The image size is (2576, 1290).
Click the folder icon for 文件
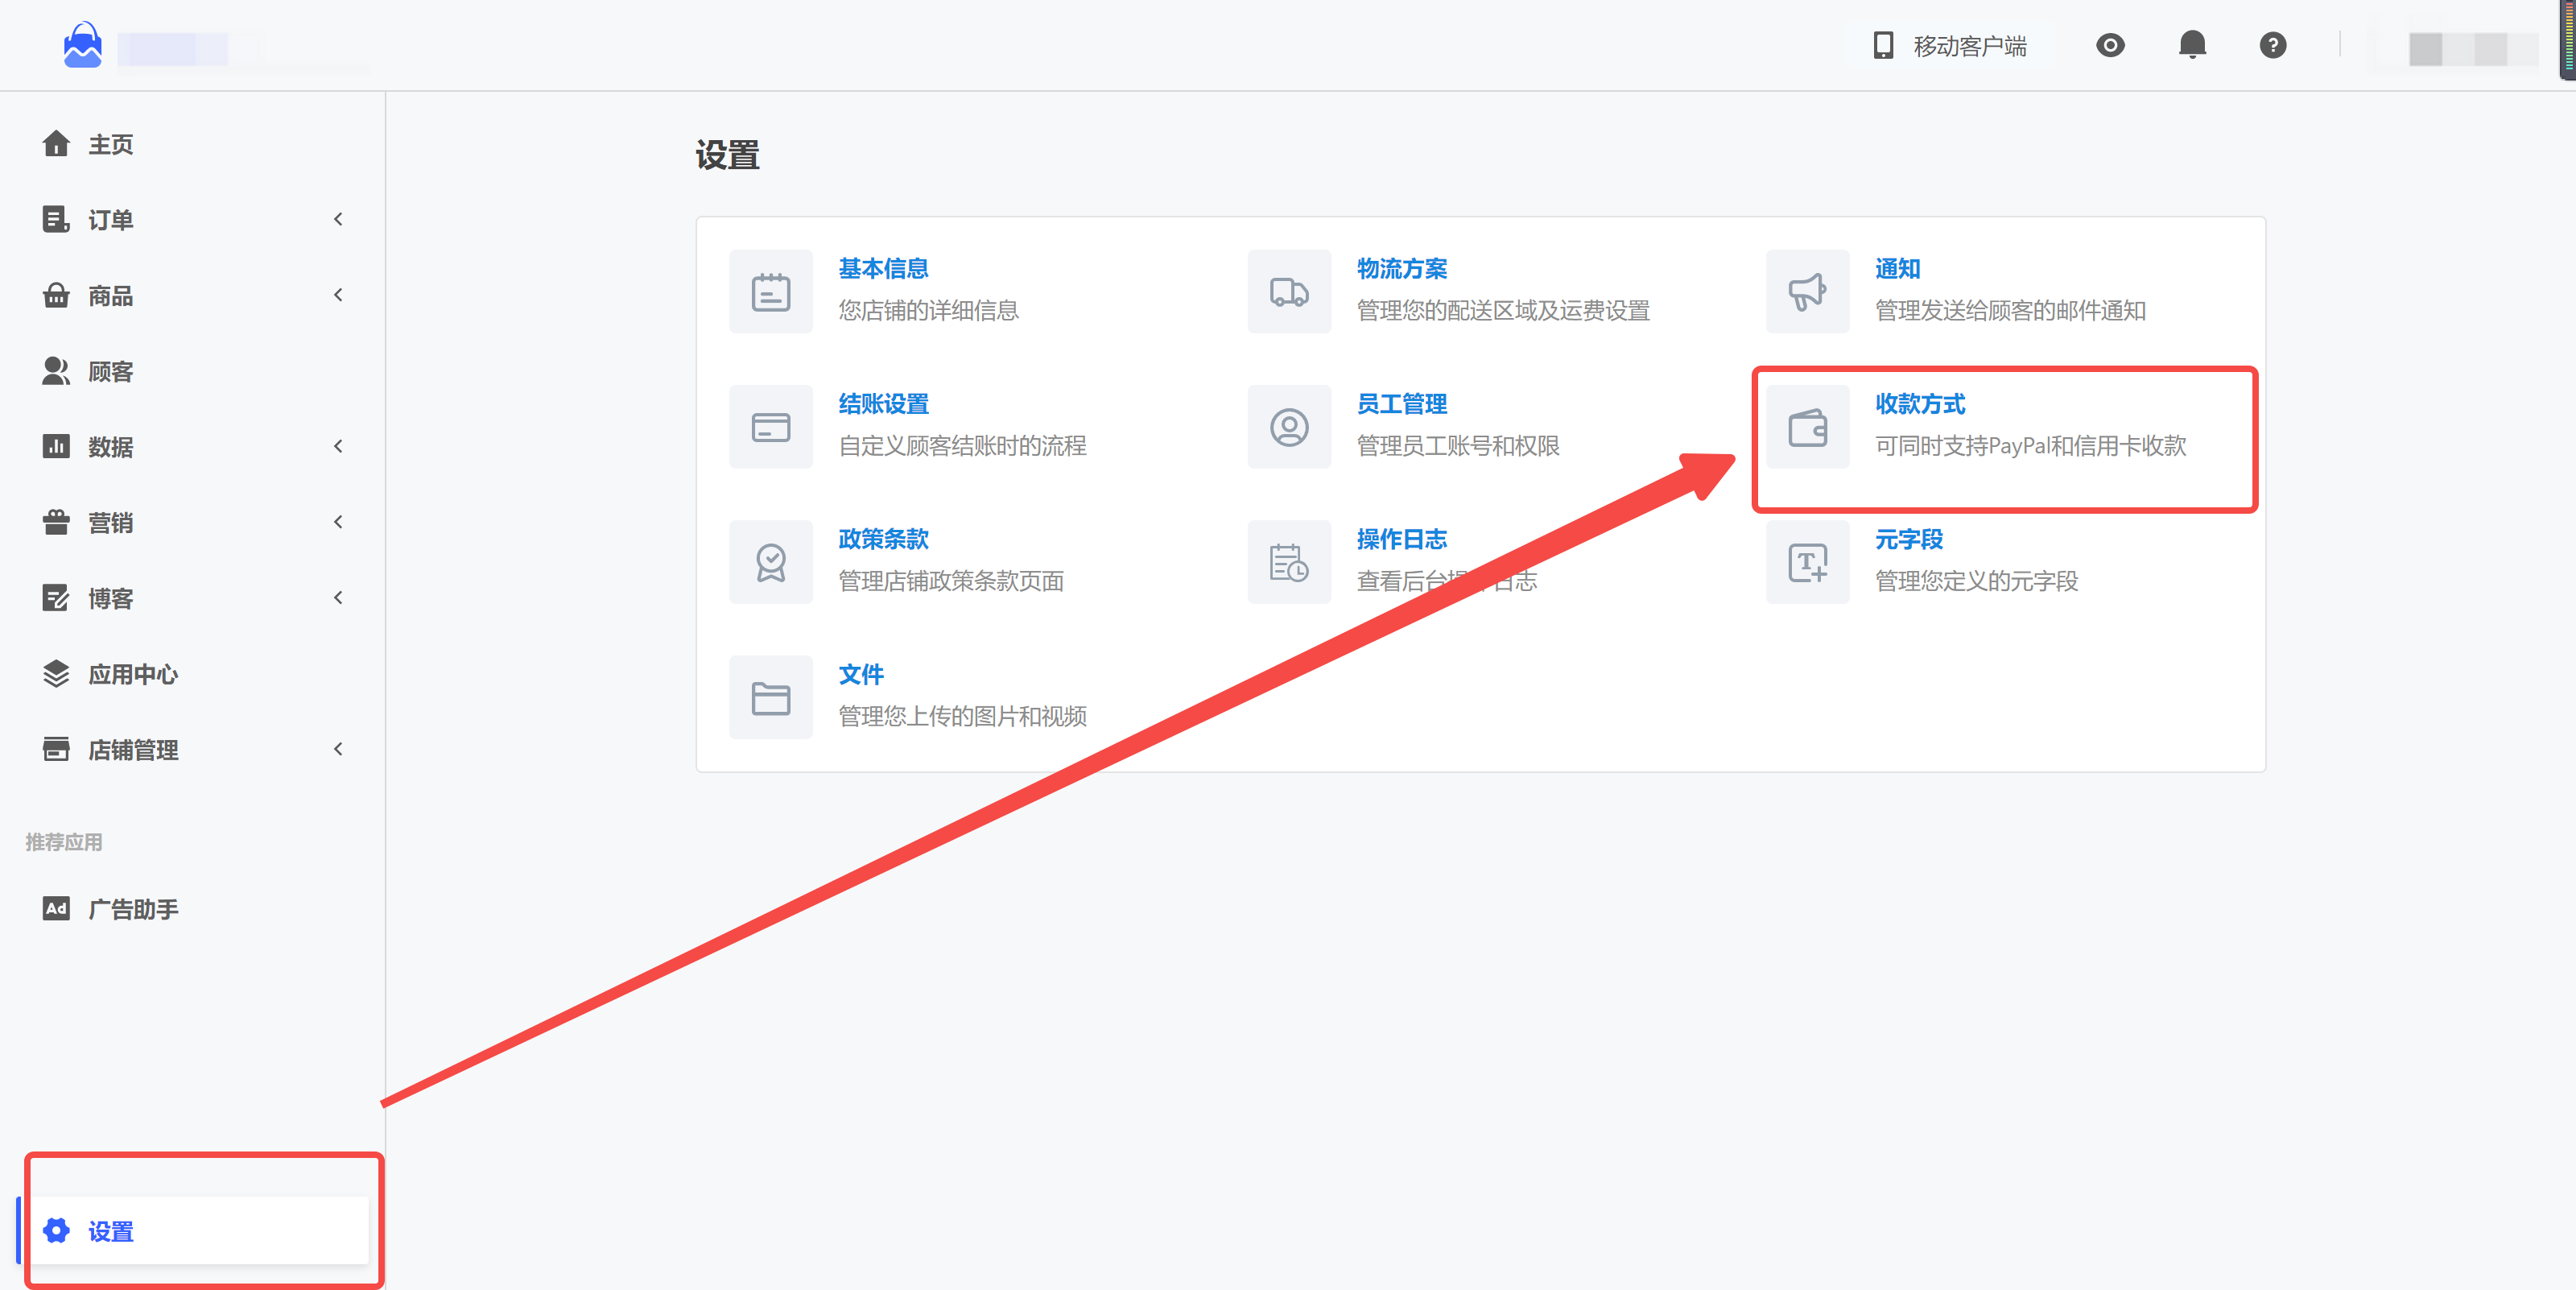click(771, 697)
